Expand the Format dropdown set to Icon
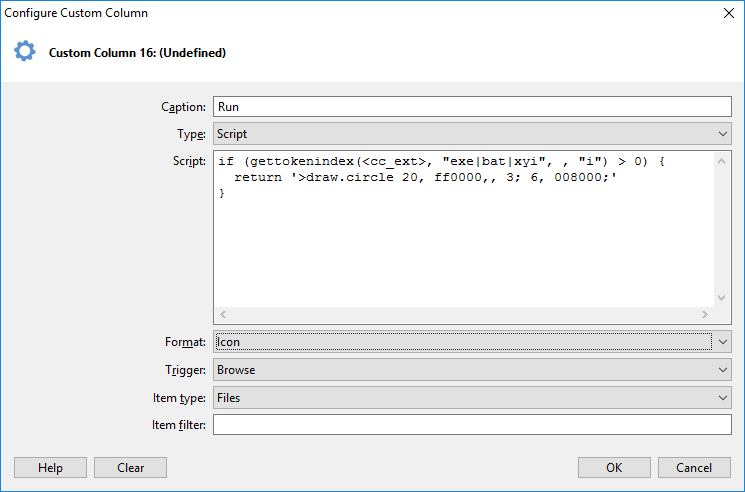Image resolution: width=745 pixels, height=492 pixels. 472,342
